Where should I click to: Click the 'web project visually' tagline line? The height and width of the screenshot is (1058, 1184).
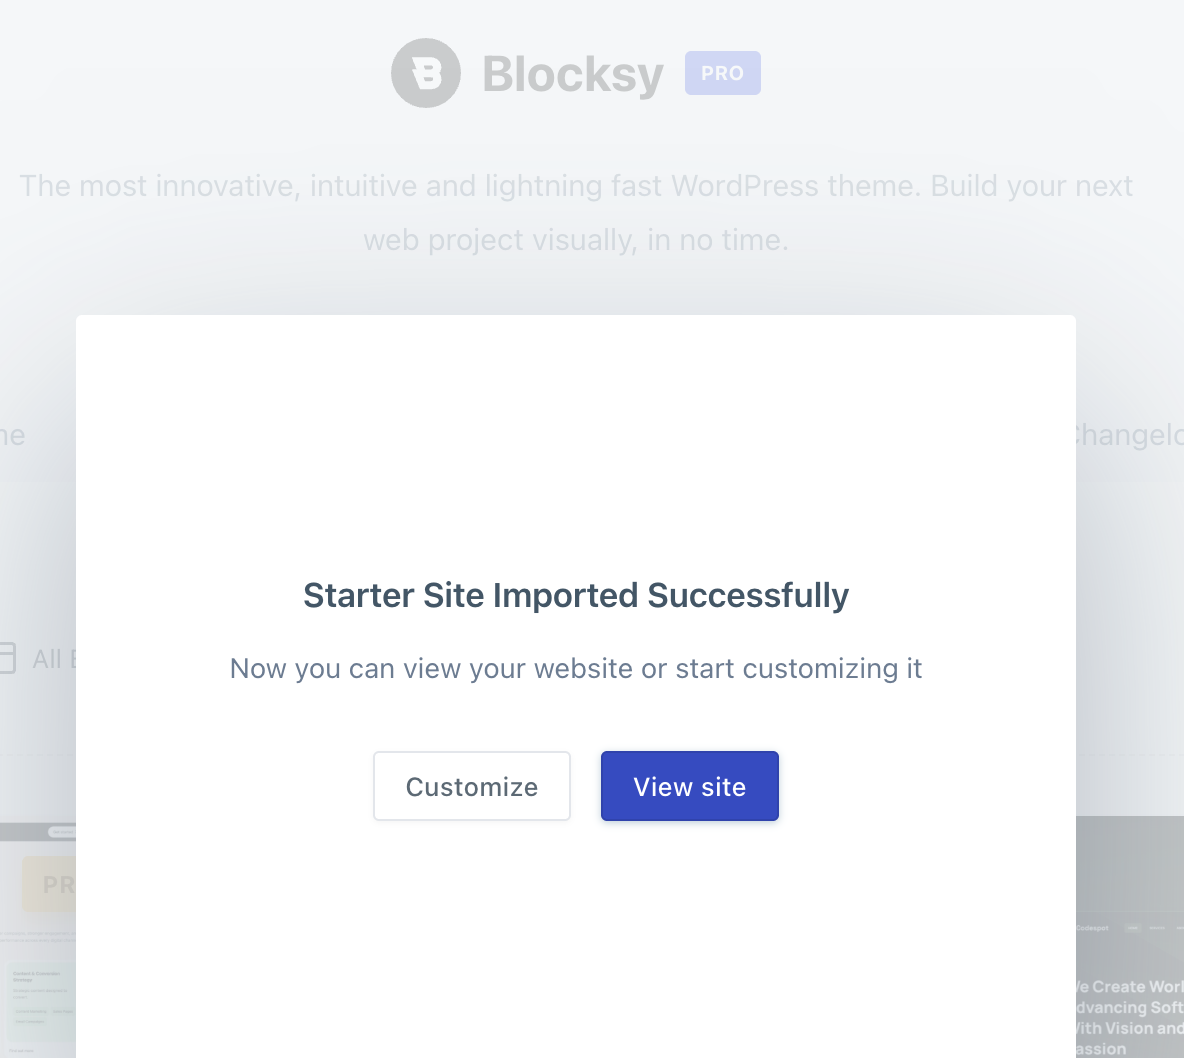(576, 240)
